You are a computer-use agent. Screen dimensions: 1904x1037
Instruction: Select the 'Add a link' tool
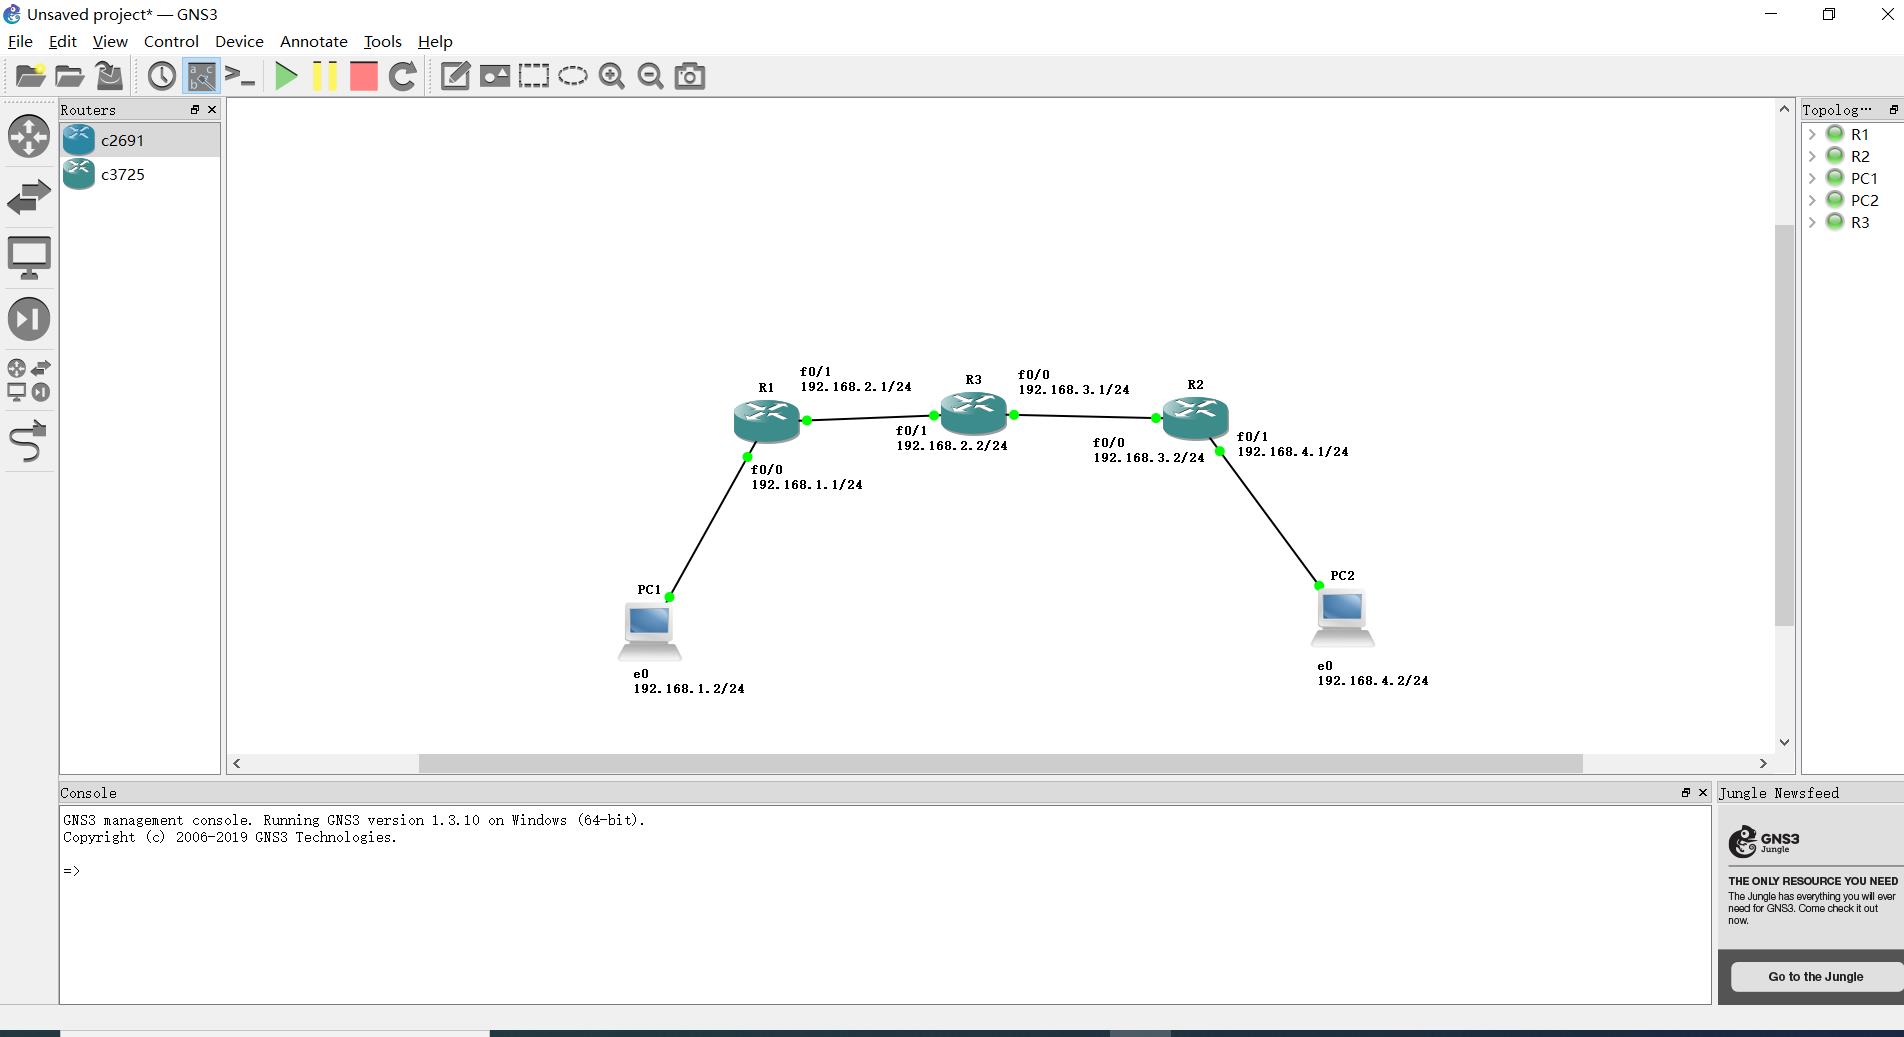(x=29, y=443)
